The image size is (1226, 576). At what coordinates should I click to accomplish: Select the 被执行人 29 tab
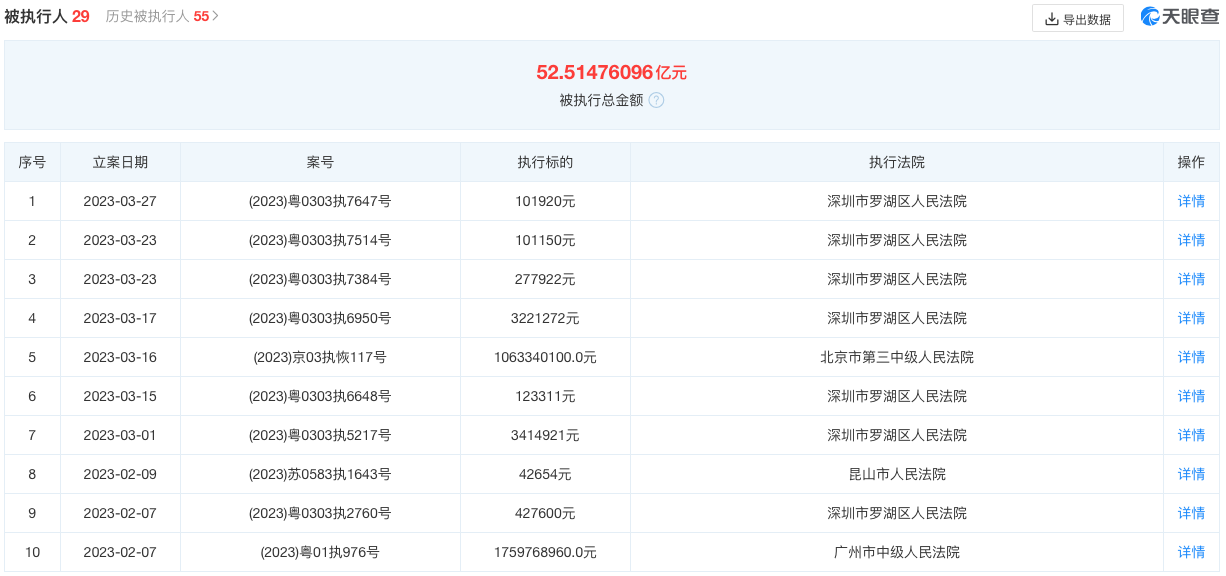tap(47, 17)
